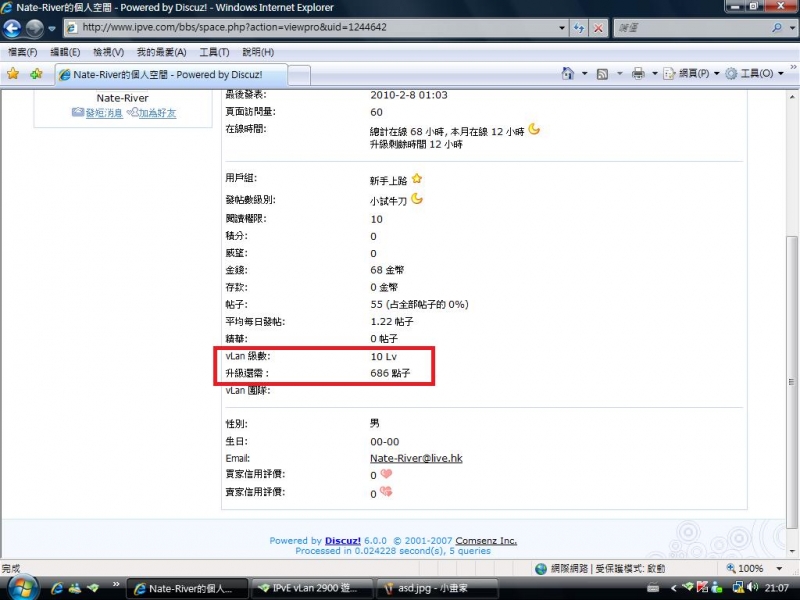
Task: Open the 我的最愛(A) menu
Action: coord(161,52)
